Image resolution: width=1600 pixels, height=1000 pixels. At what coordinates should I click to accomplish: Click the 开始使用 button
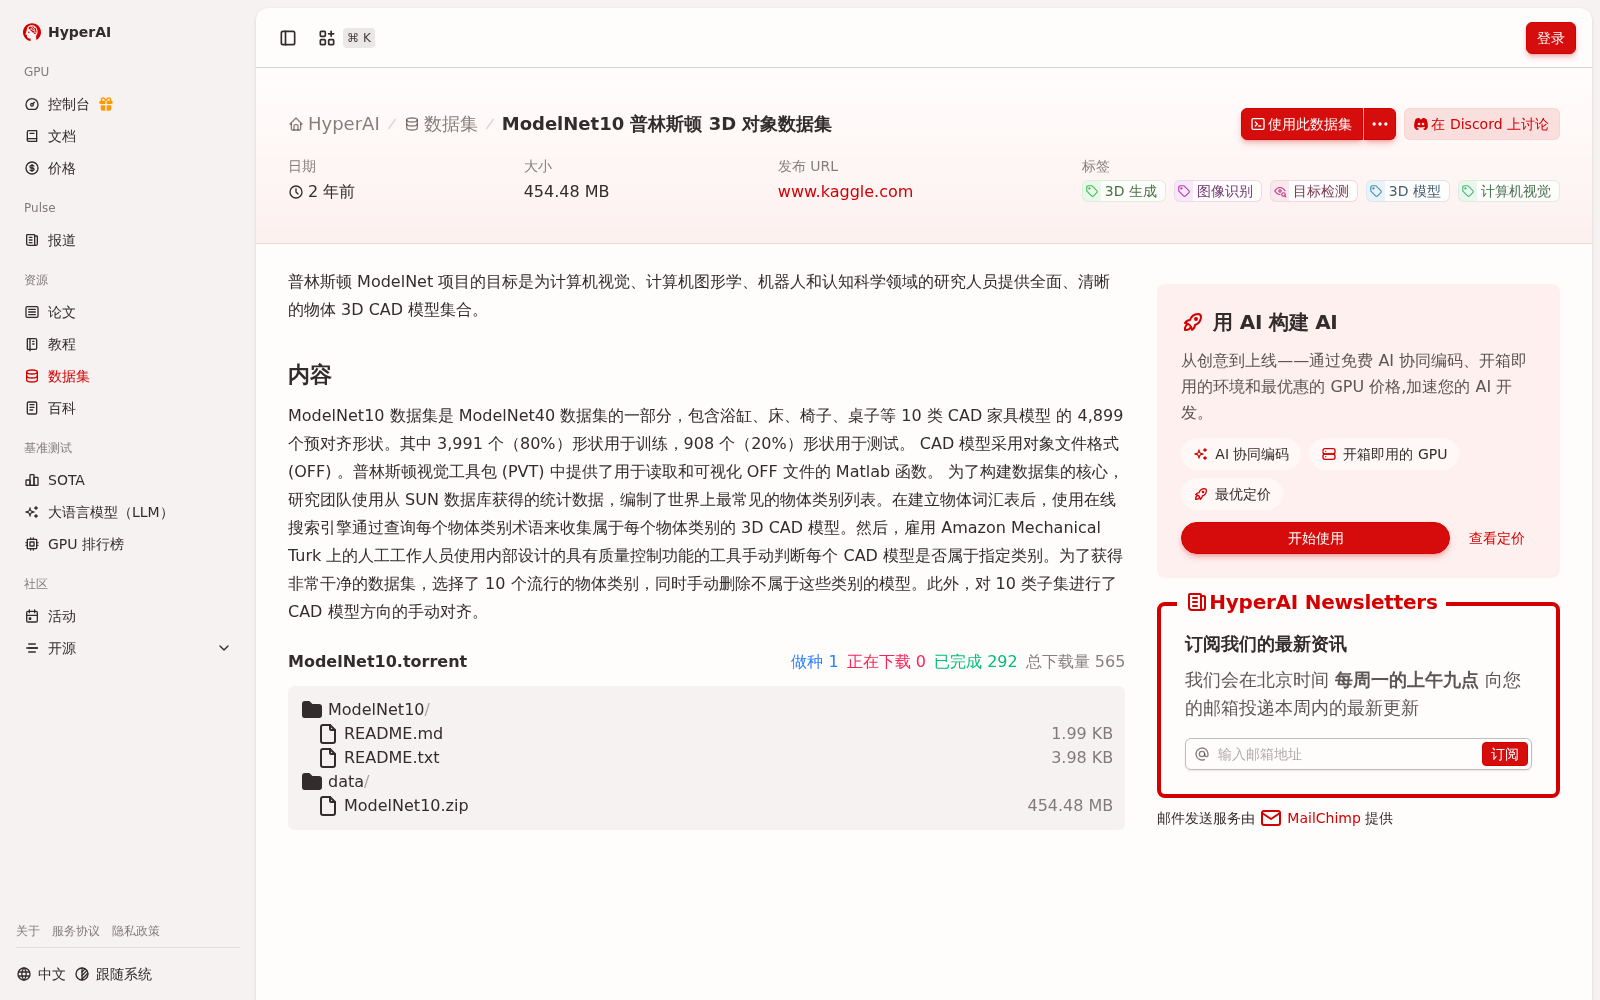pyautogui.click(x=1315, y=538)
